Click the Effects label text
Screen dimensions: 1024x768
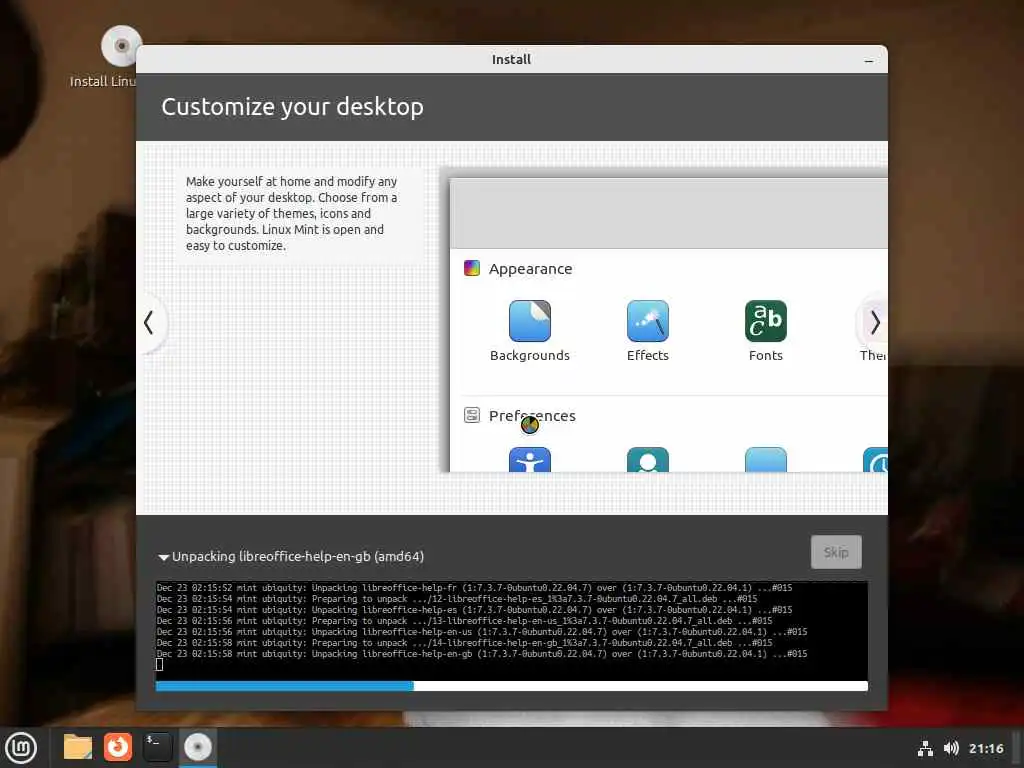[647, 355]
